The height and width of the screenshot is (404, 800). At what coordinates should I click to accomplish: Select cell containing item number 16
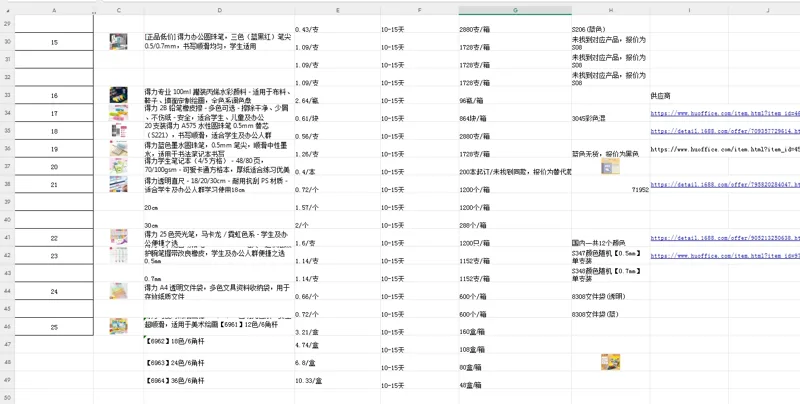tap(54, 95)
